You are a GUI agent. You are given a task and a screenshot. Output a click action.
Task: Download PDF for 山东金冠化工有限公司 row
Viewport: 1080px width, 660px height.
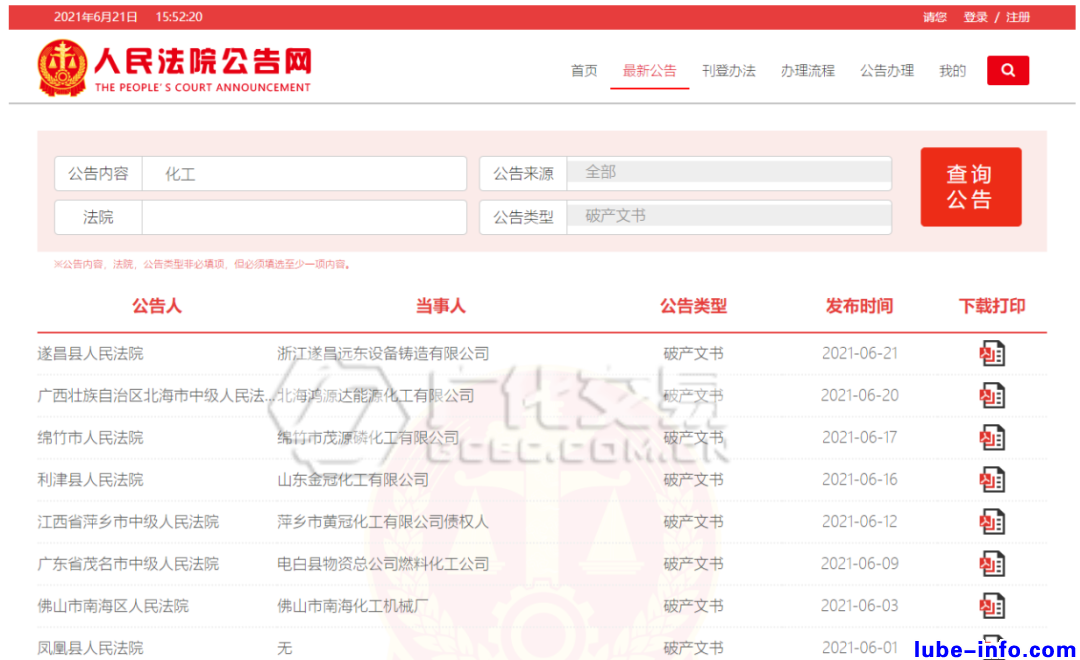tap(992, 480)
